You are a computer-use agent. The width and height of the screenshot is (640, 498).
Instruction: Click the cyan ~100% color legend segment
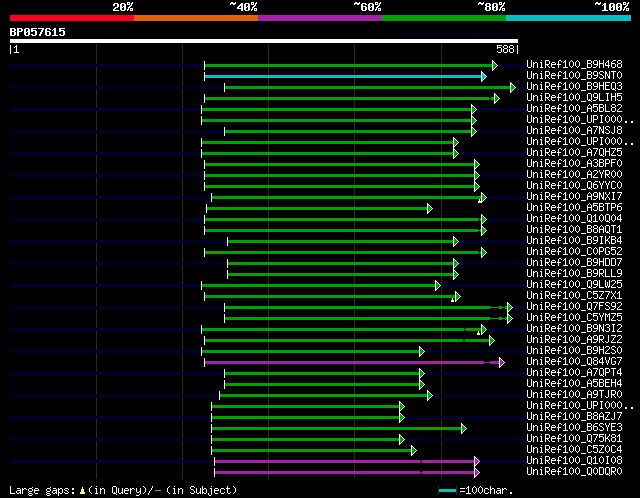point(569,18)
